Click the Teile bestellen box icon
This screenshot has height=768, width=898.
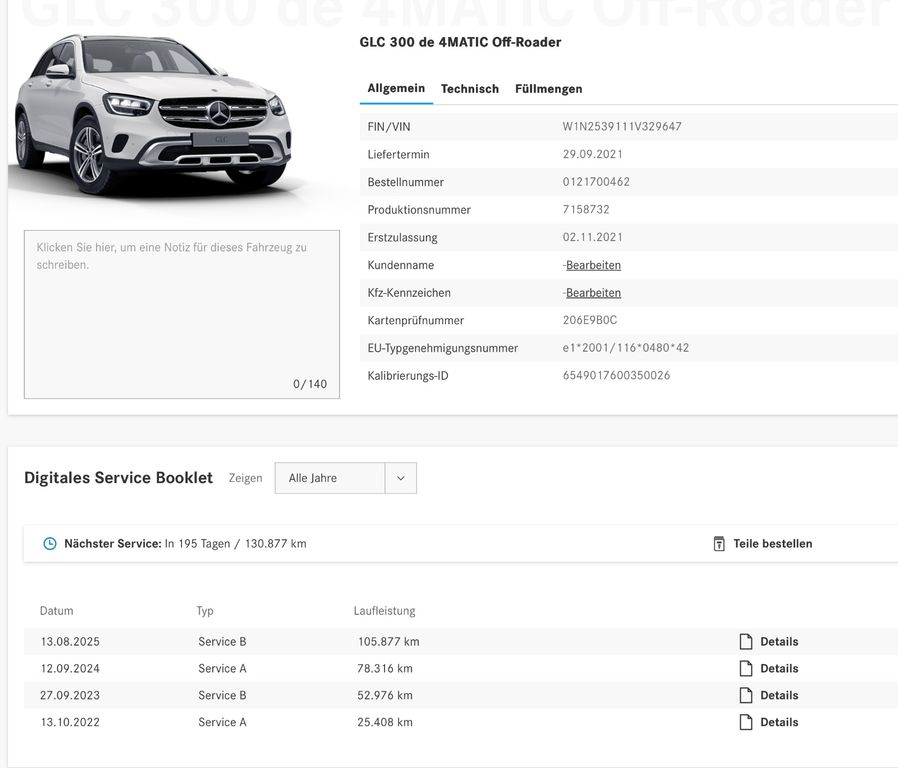[719, 543]
